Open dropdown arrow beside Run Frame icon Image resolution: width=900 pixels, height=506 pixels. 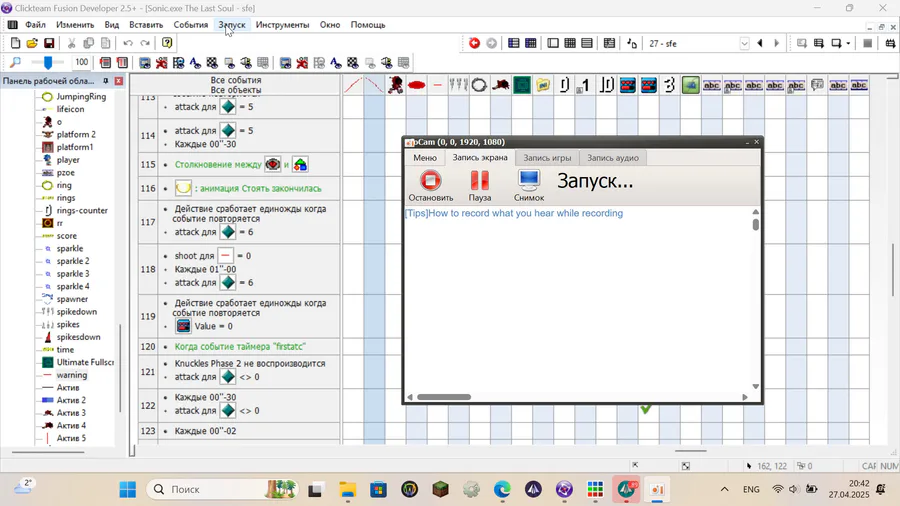pos(848,43)
